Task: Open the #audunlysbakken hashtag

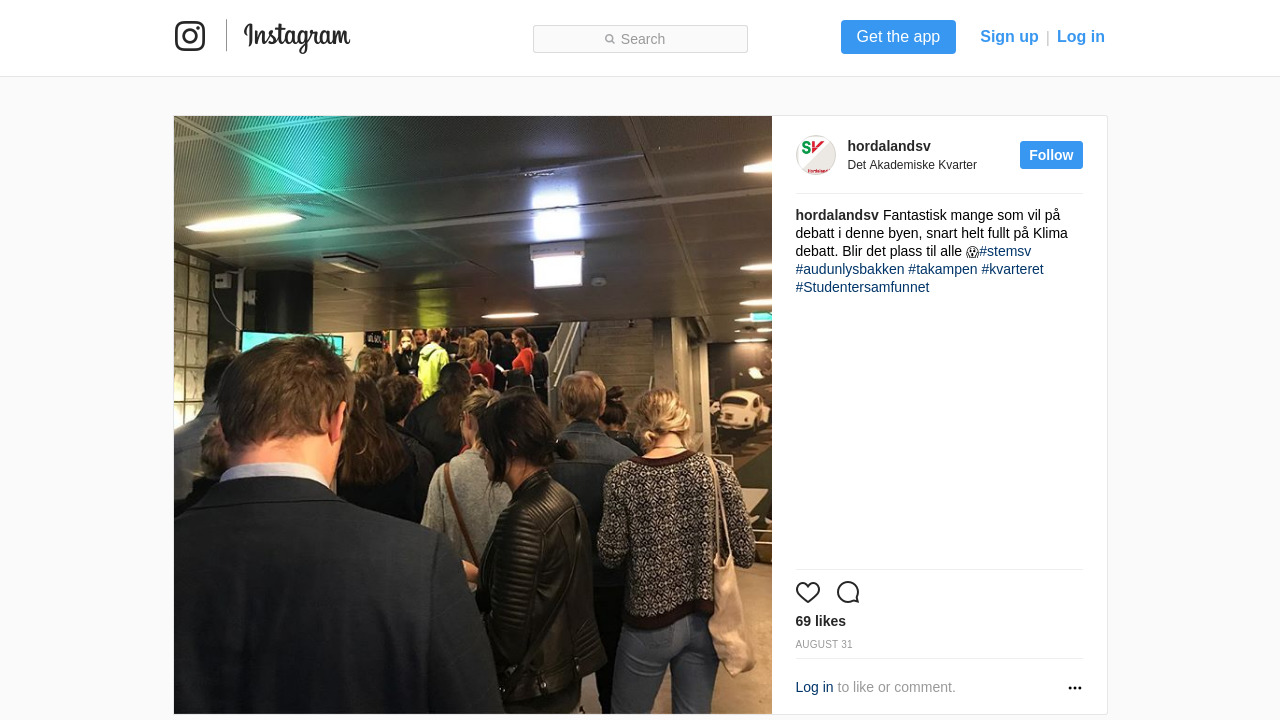Action: (x=850, y=269)
